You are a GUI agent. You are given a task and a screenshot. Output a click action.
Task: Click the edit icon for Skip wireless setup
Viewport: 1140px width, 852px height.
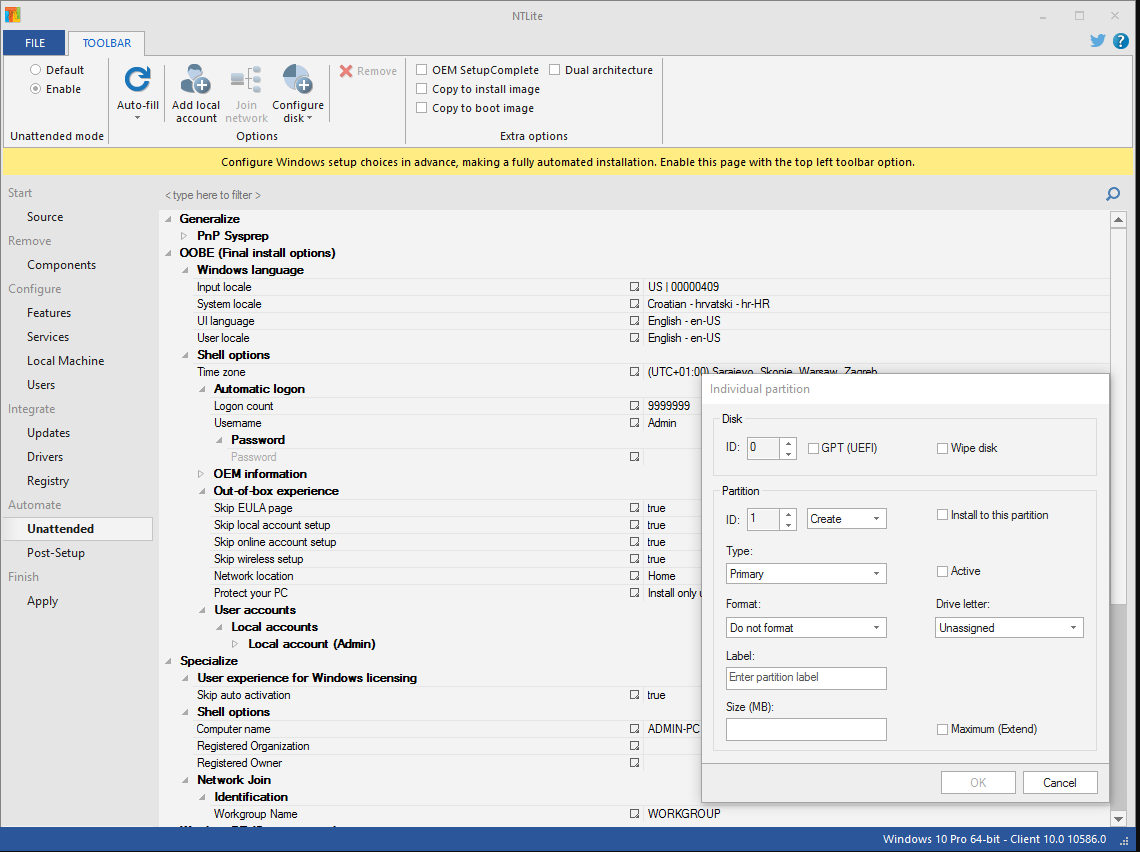click(635, 559)
